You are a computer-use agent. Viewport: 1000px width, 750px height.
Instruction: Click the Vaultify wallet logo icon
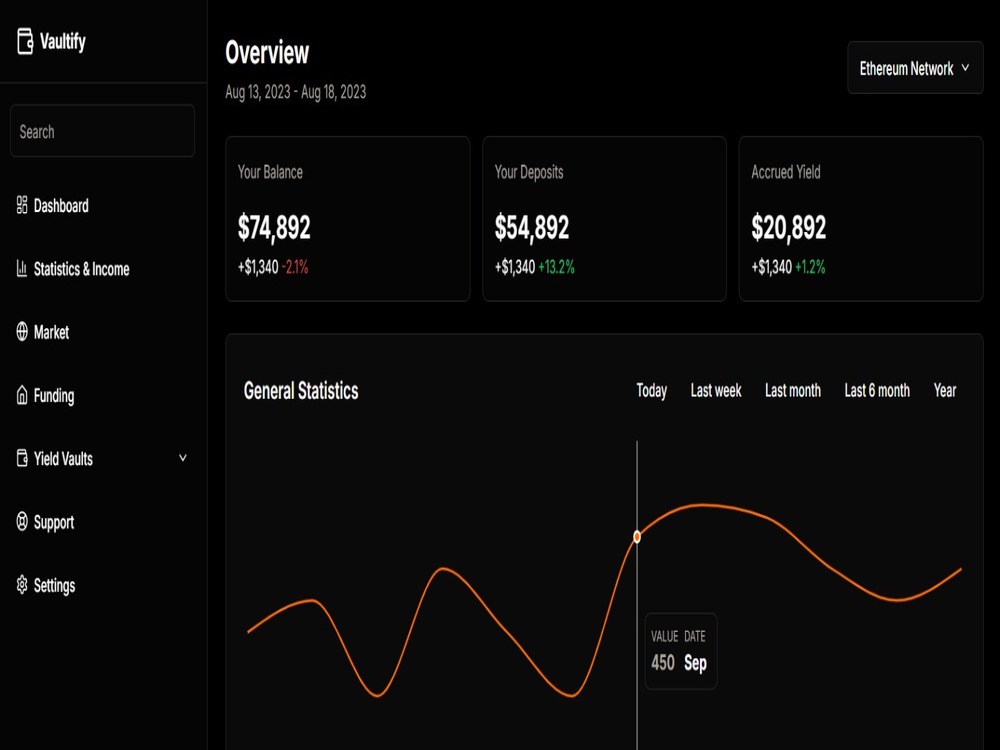tap(25, 41)
